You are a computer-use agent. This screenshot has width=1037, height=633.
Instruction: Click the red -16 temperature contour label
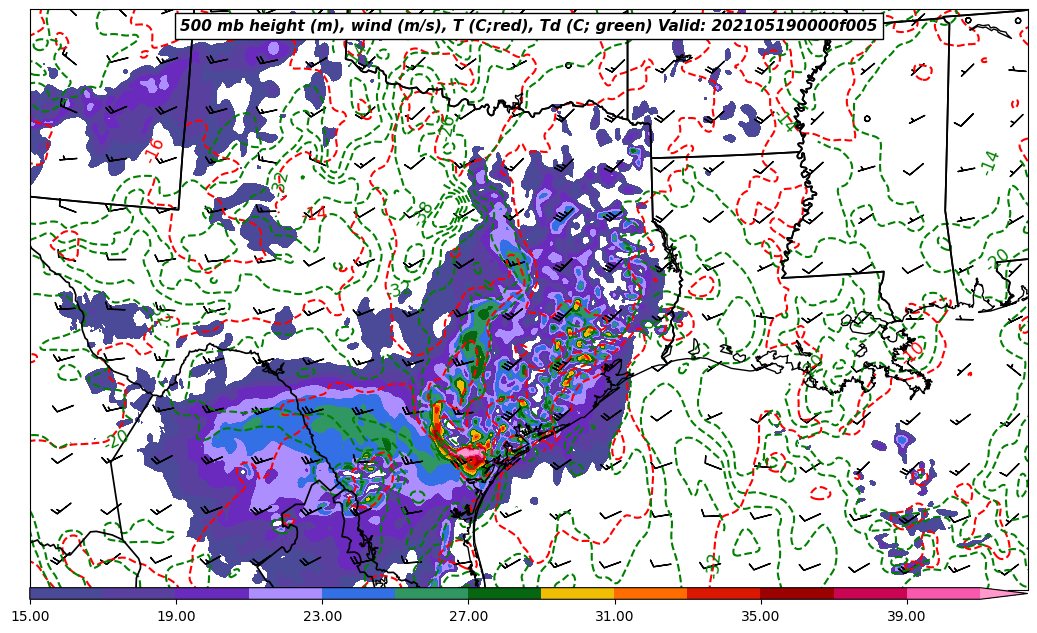(156, 150)
